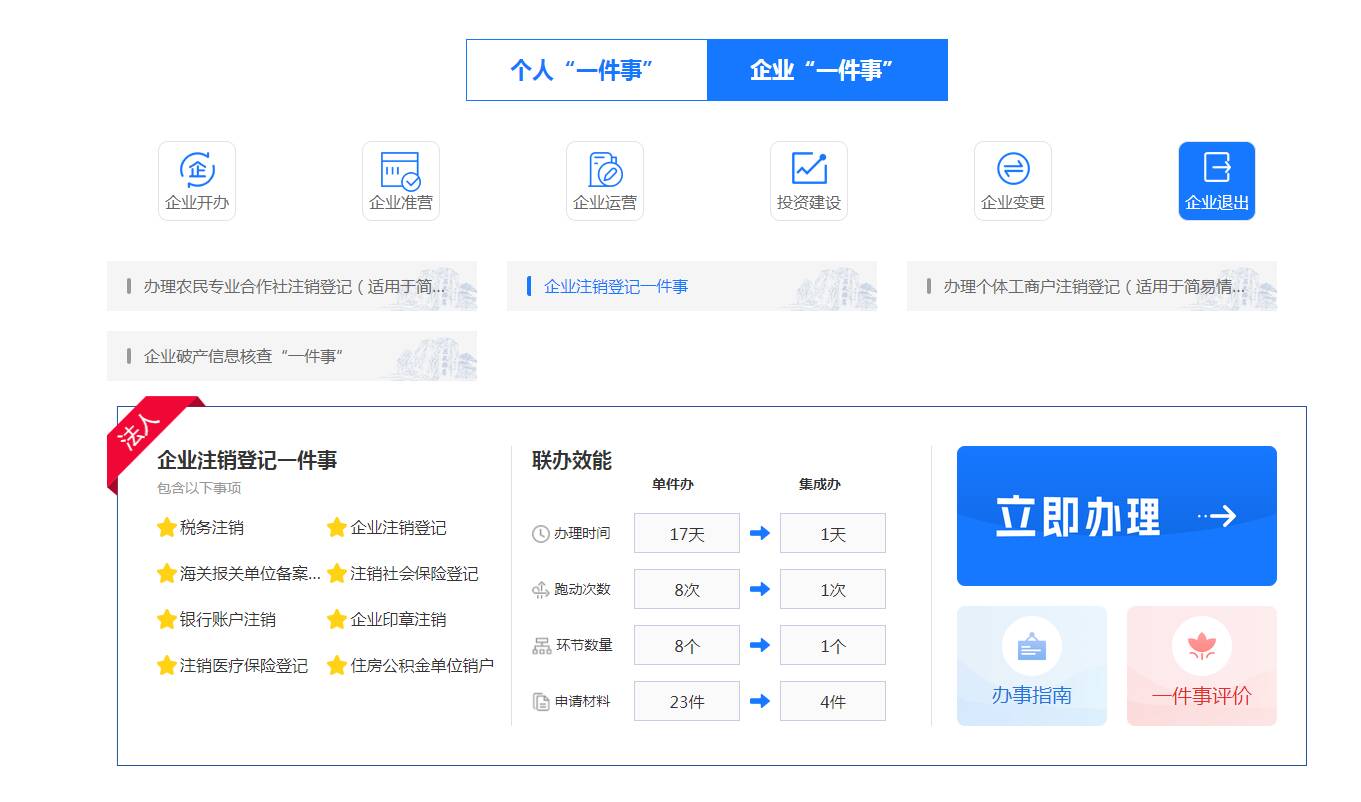This screenshot has width=1361, height=802.
Task: Click the 企业注销登记 item text
Action: pos(398,527)
